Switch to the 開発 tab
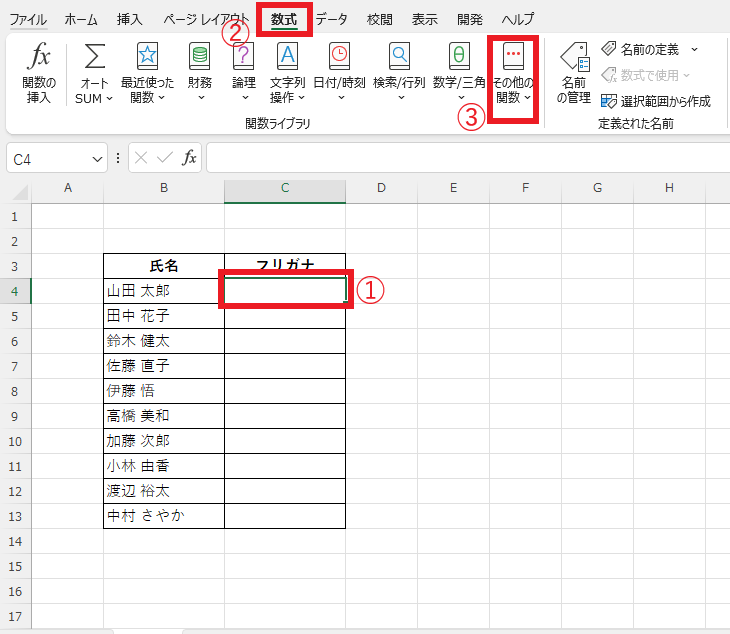Viewport: 730px width, 634px height. pyautogui.click(x=470, y=20)
